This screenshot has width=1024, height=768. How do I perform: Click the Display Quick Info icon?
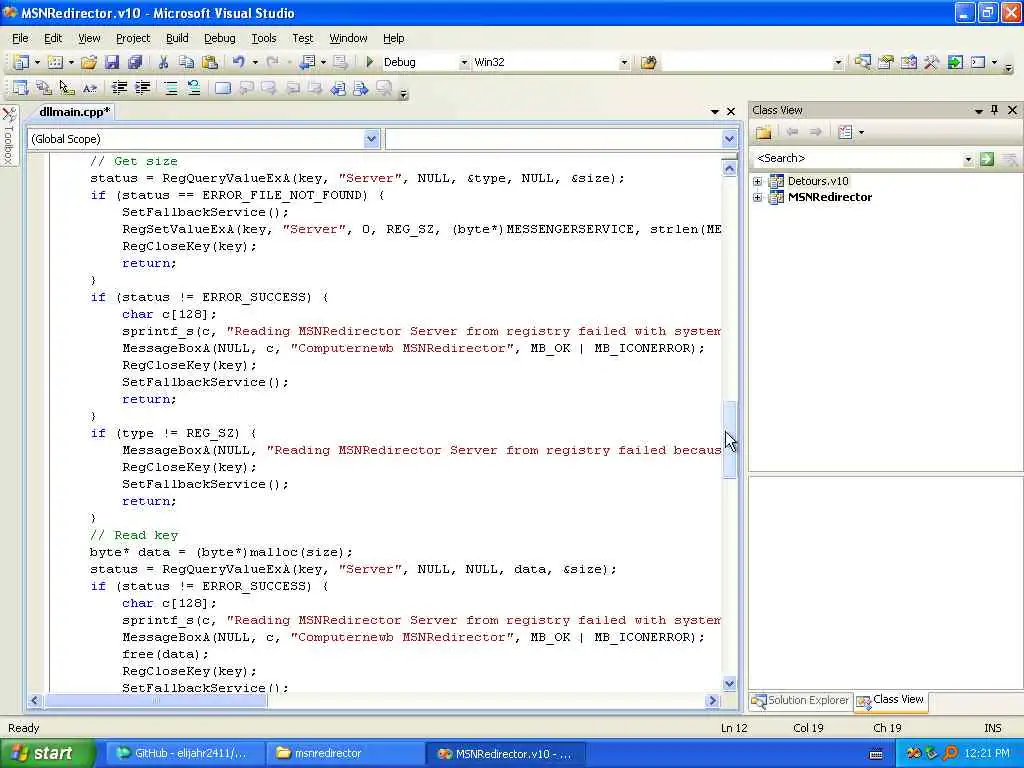click(x=67, y=88)
